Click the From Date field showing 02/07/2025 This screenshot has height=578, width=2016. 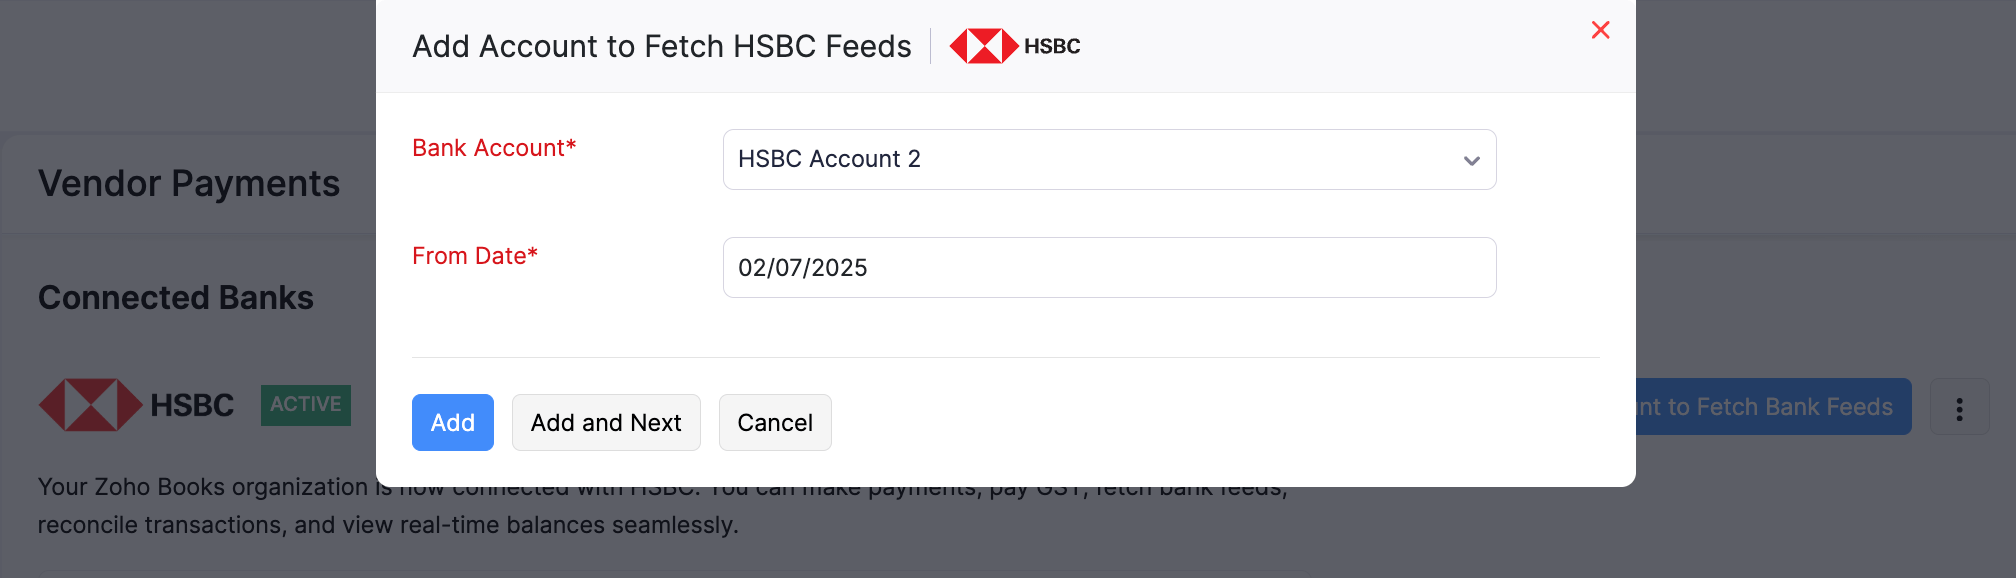(x=1108, y=267)
